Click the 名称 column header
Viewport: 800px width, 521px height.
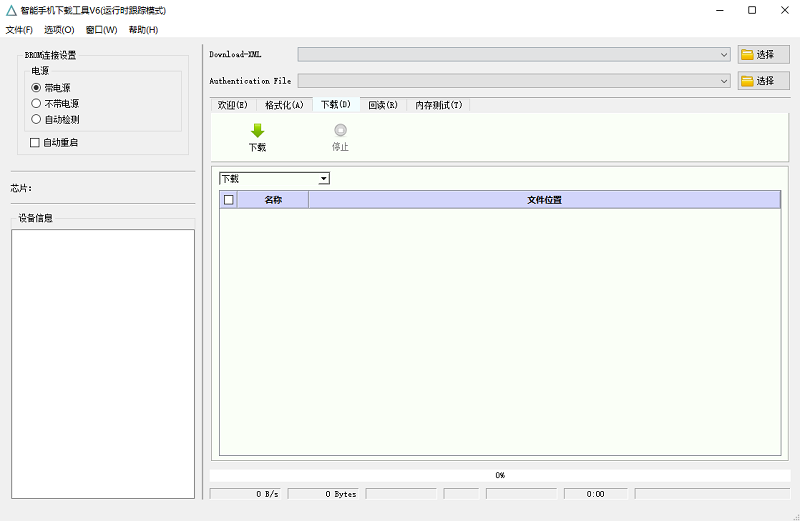pyautogui.click(x=273, y=200)
